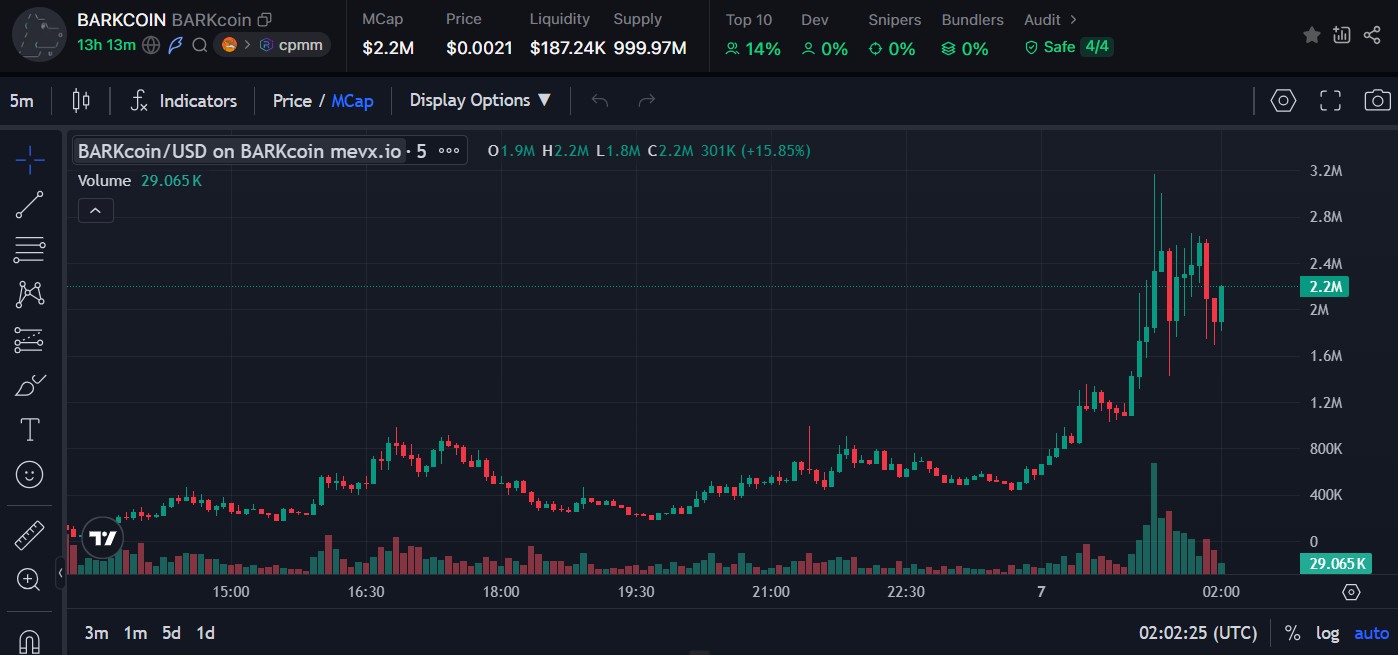The height and width of the screenshot is (655, 1398).
Task: Click the Safe 4/4 audit badge
Action: [x=1068, y=47]
